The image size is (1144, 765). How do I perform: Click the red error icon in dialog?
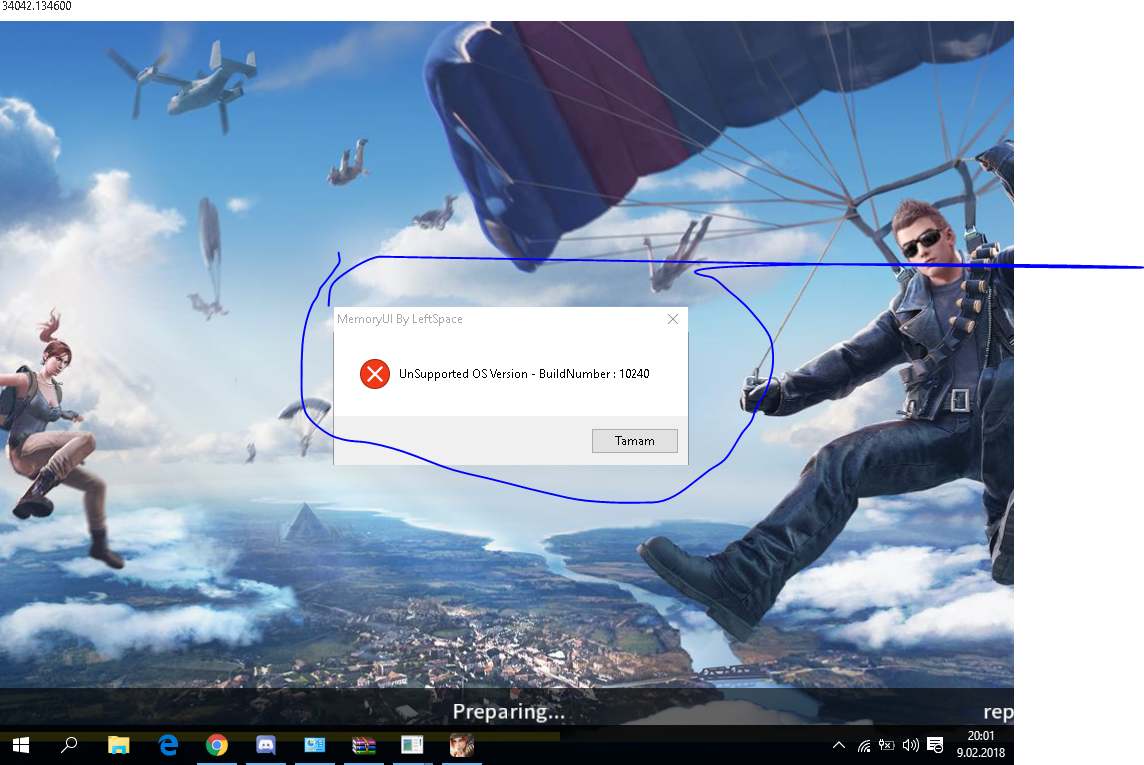click(x=375, y=374)
